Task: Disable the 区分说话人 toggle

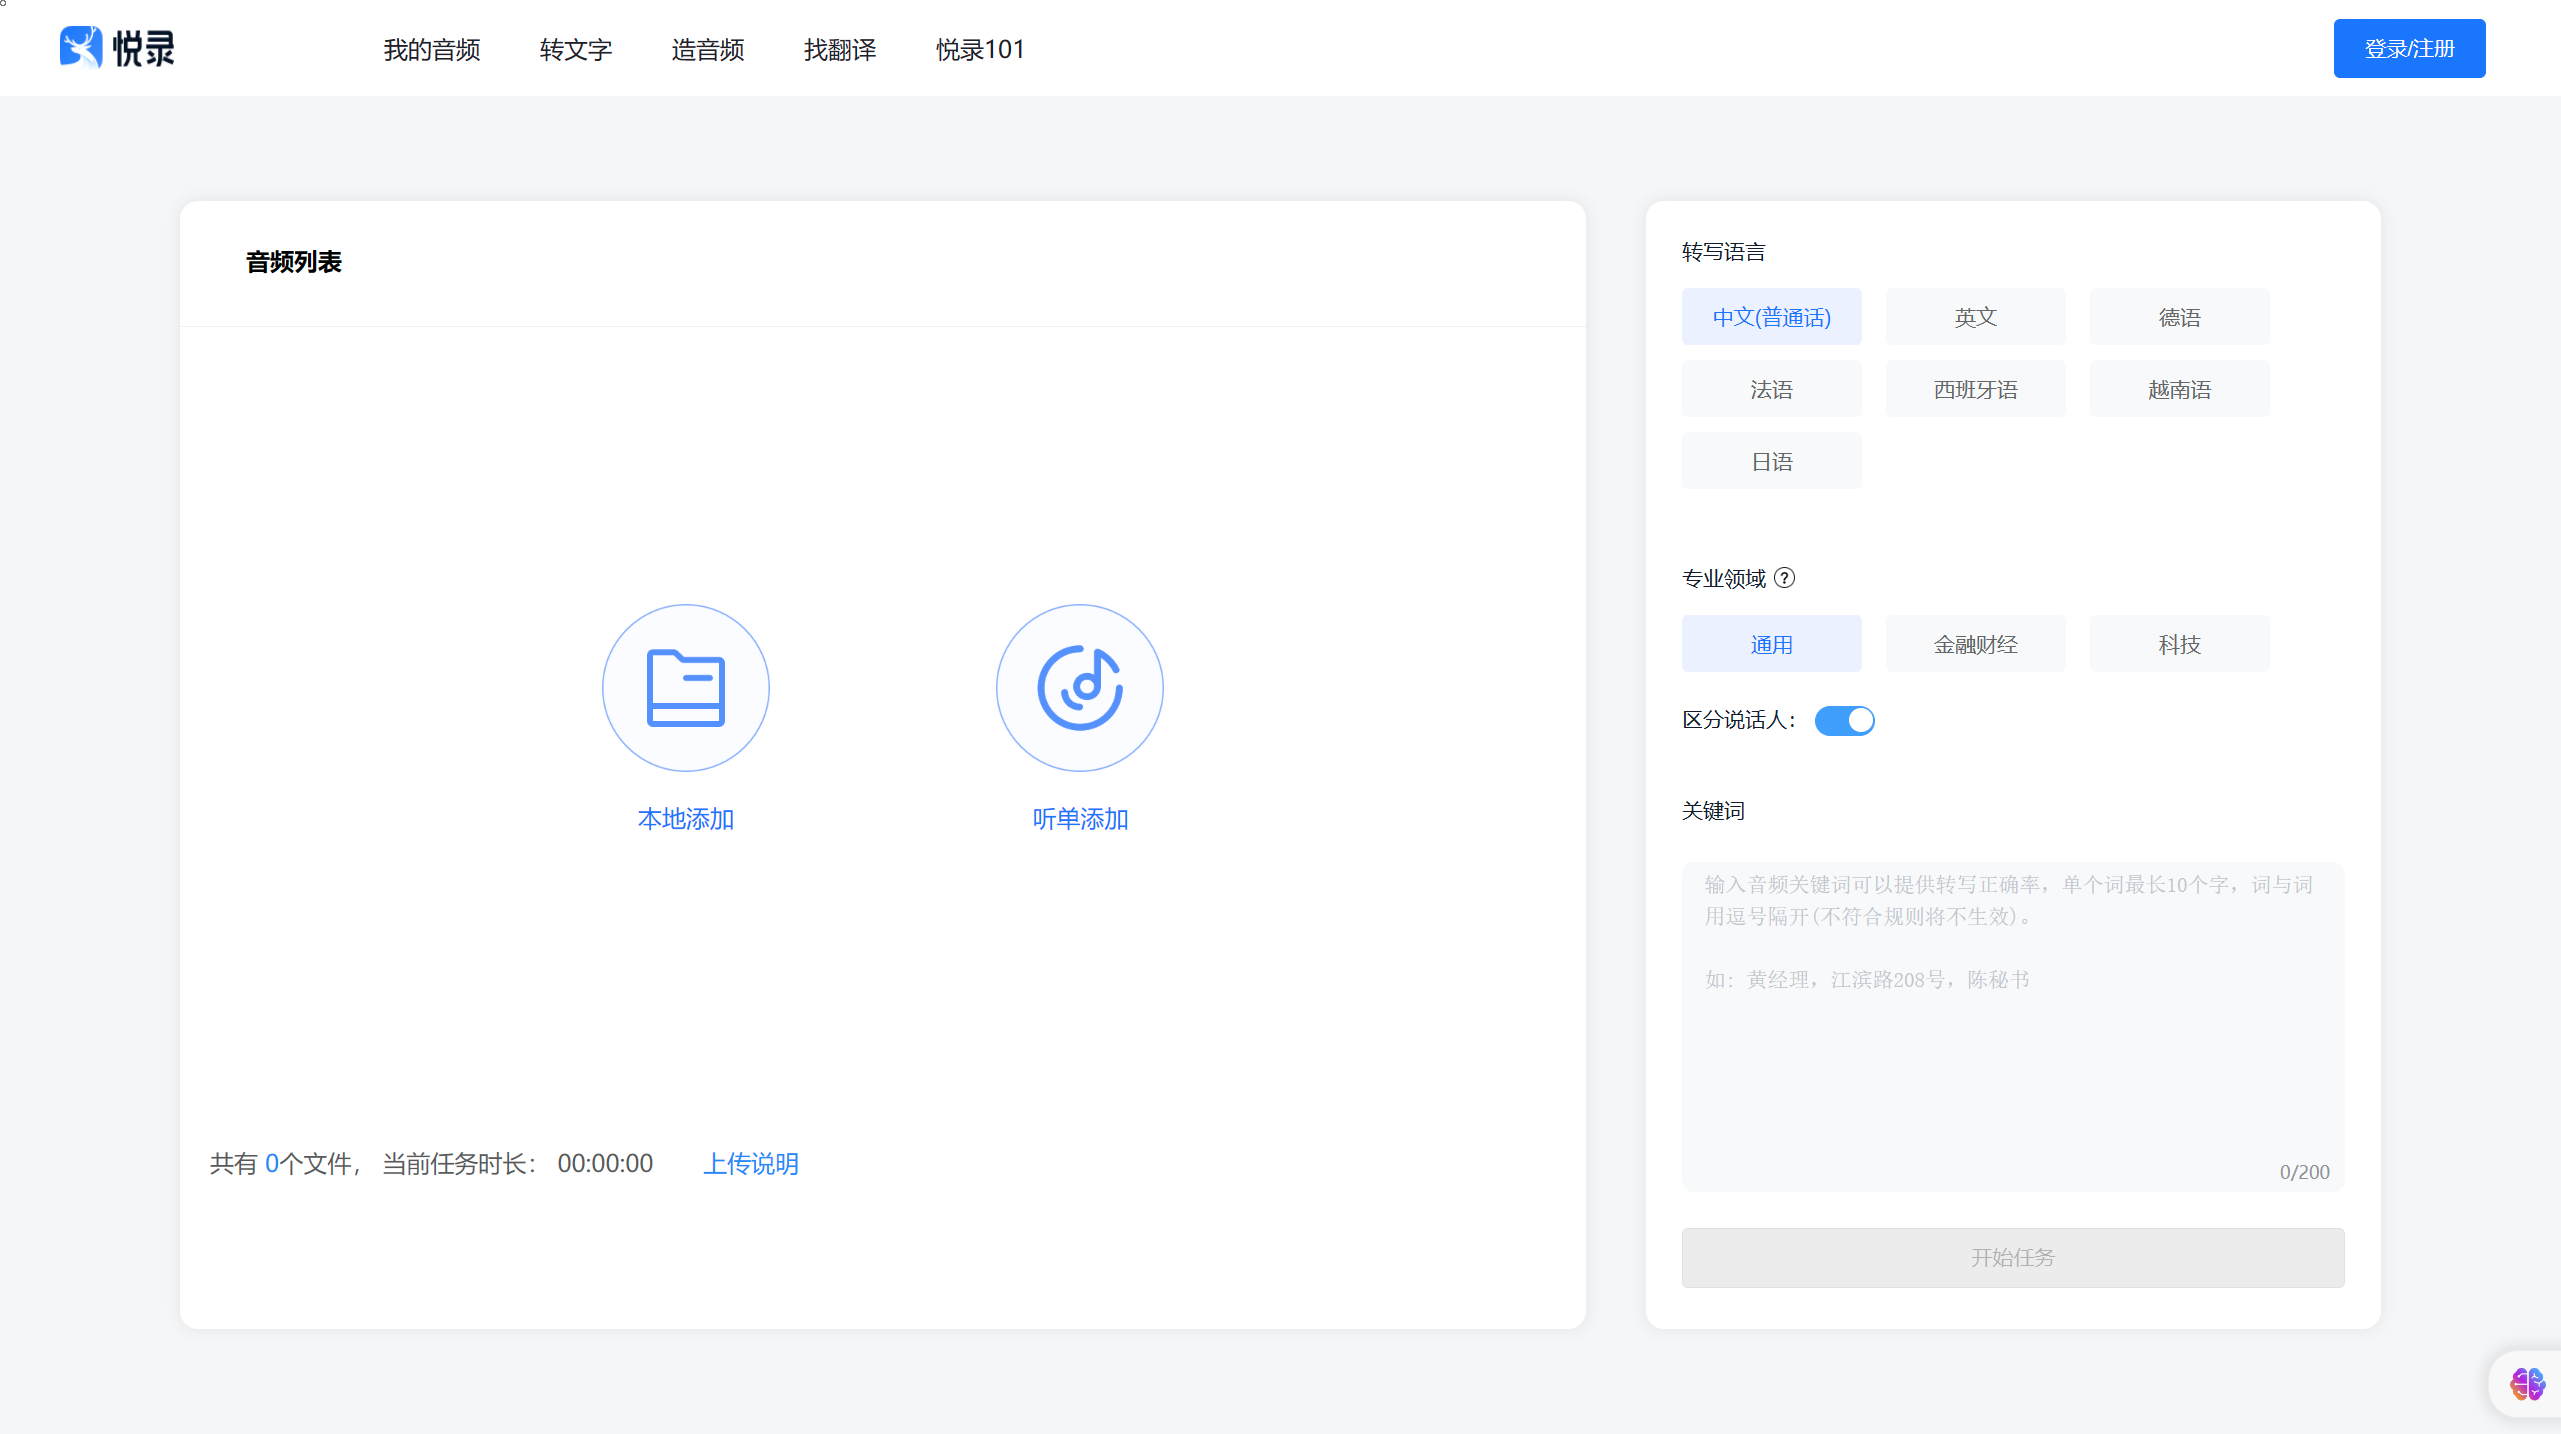Action: coord(1845,720)
